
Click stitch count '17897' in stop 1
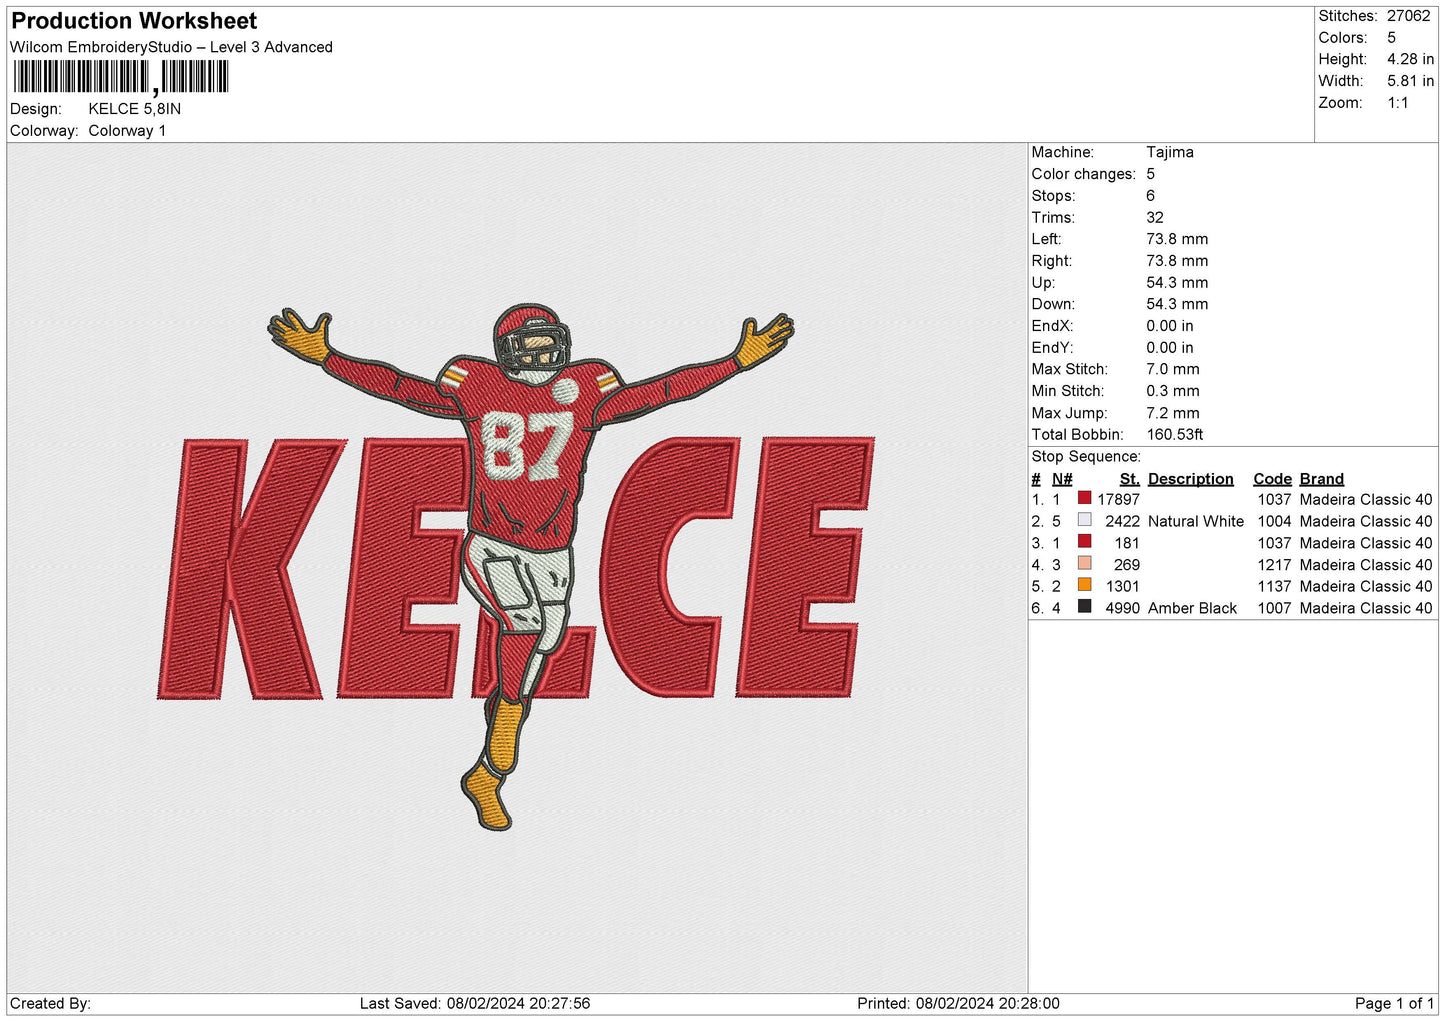coord(1118,499)
